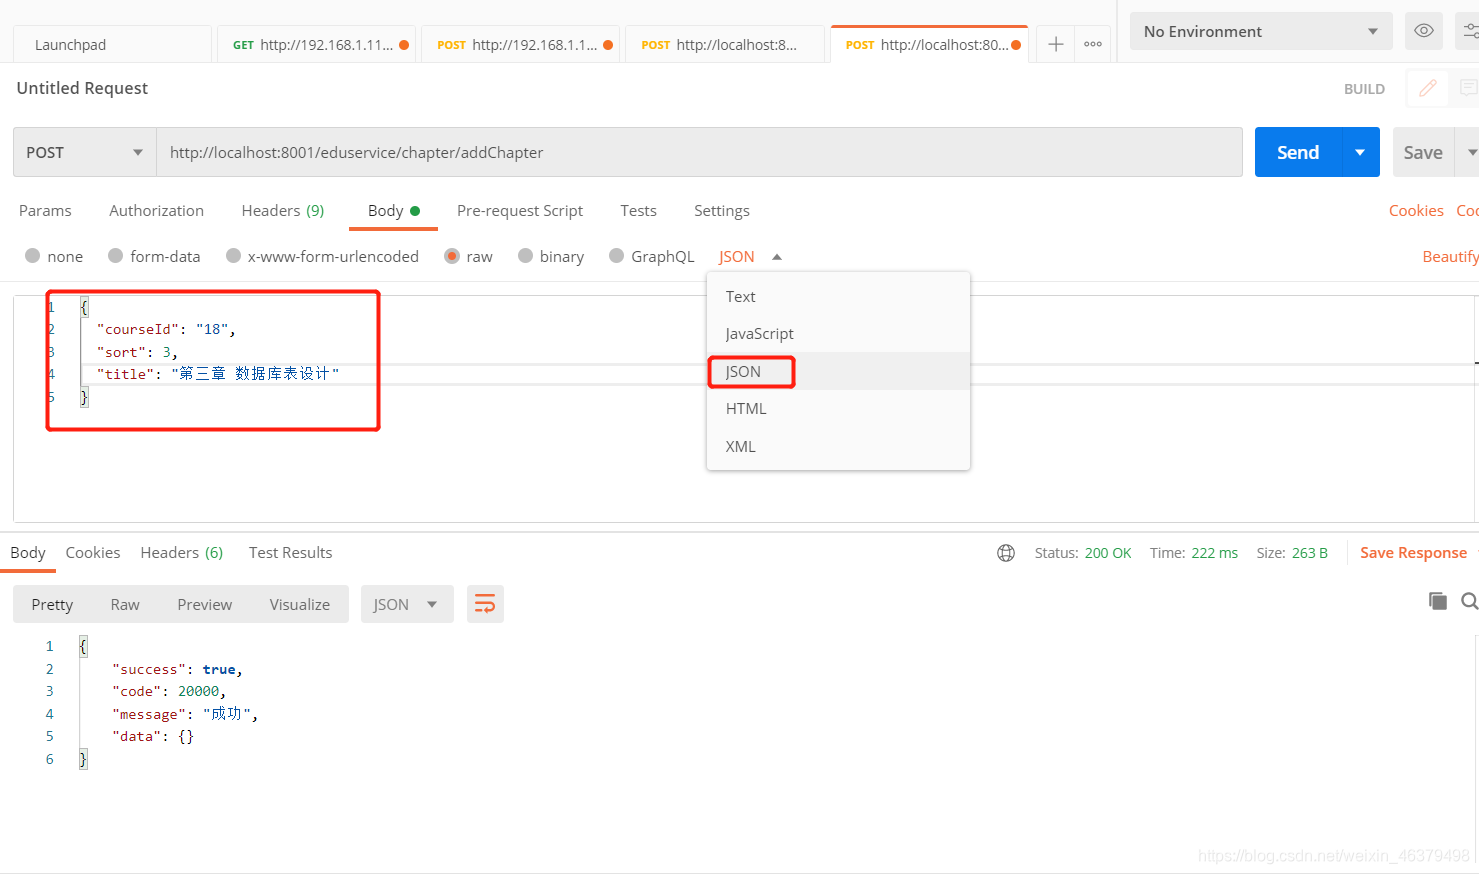1479x874 pixels.
Task: Switch response view to Raw
Action: click(125, 604)
